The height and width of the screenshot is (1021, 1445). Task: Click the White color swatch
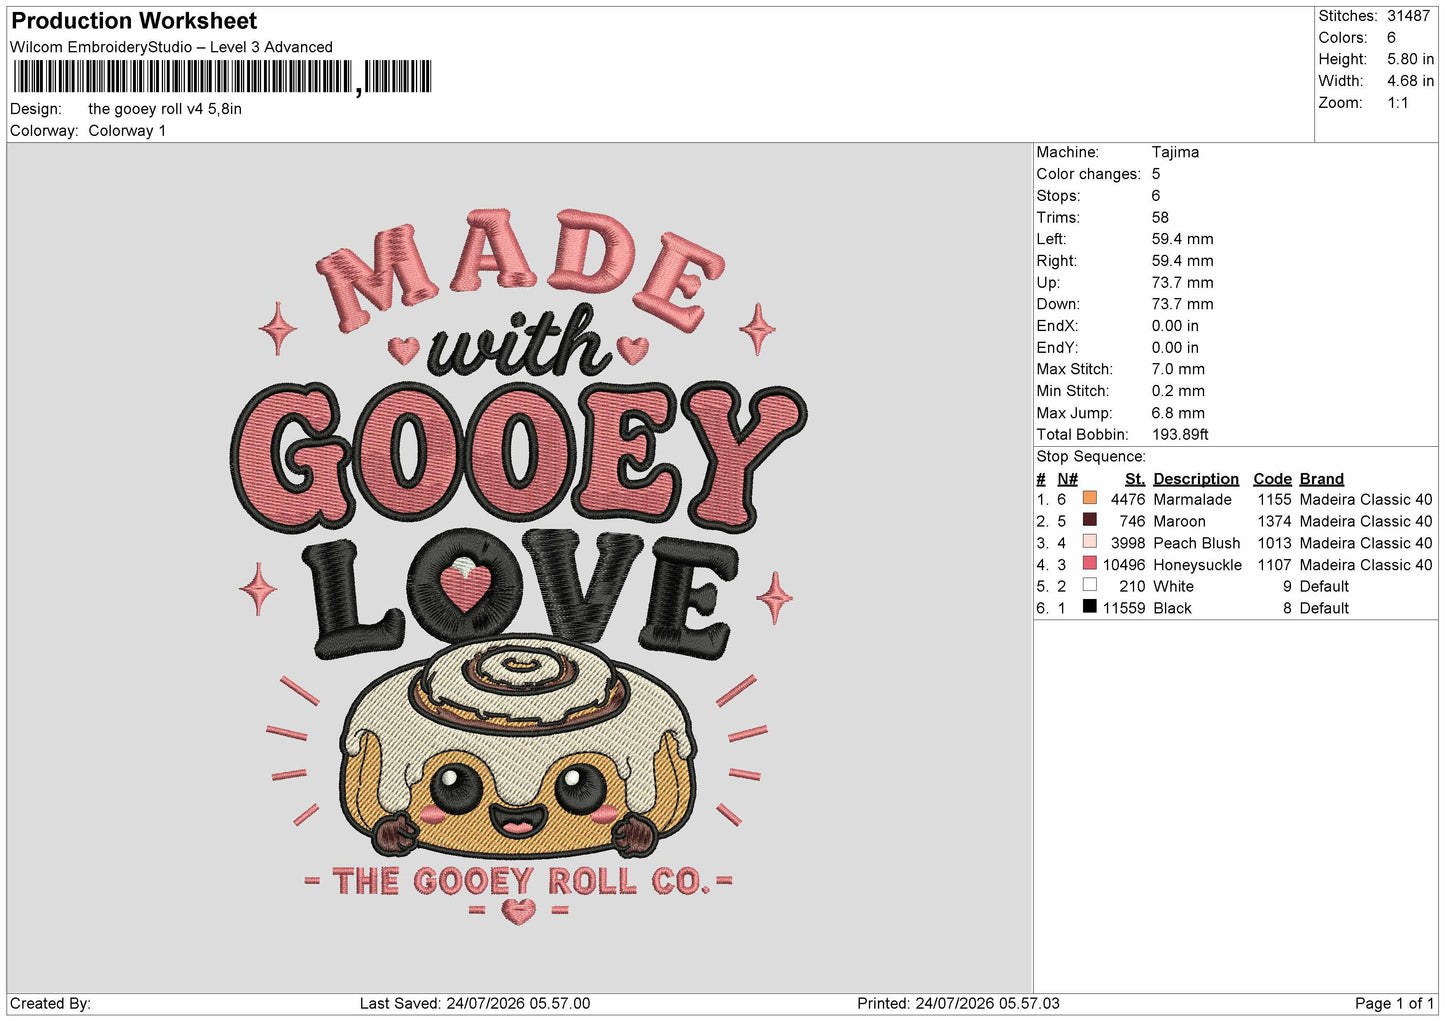click(1090, 585)
